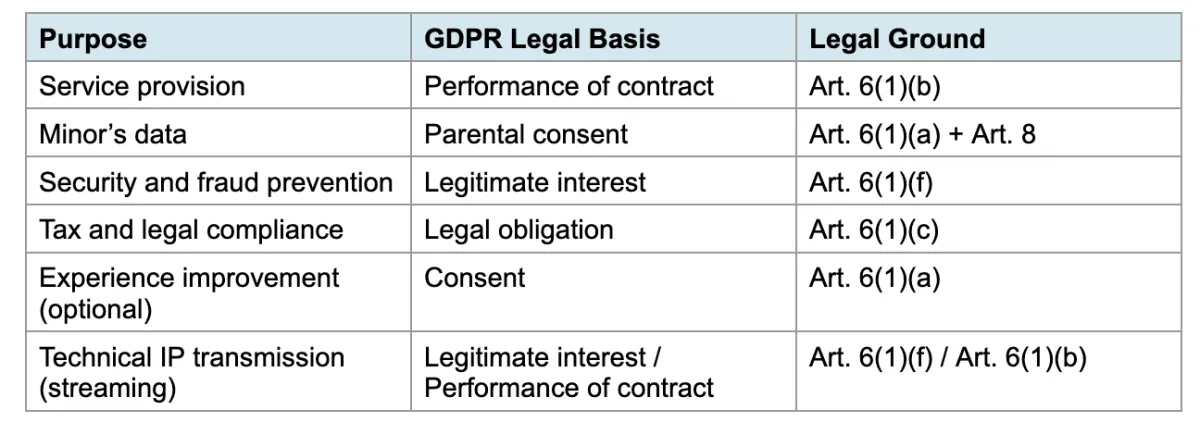
Task: Click the Legal obligation cell
Action: (603, 230)
